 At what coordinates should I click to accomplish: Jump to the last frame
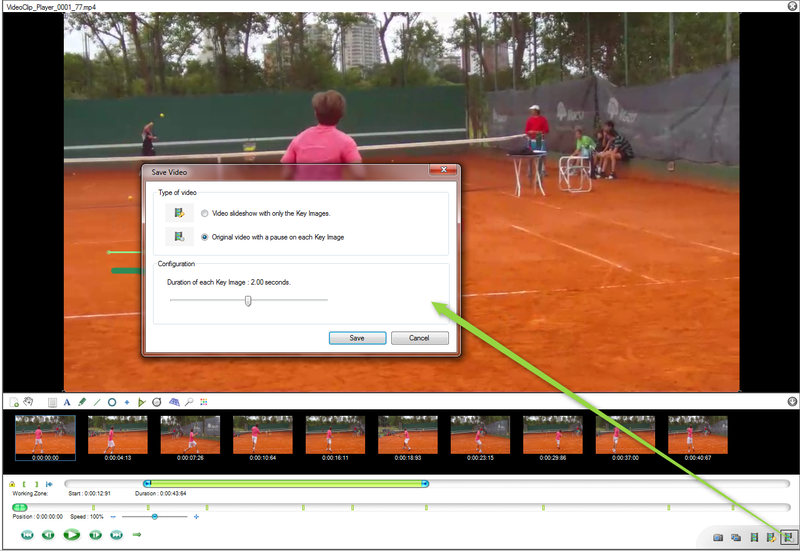click(116, 535)
